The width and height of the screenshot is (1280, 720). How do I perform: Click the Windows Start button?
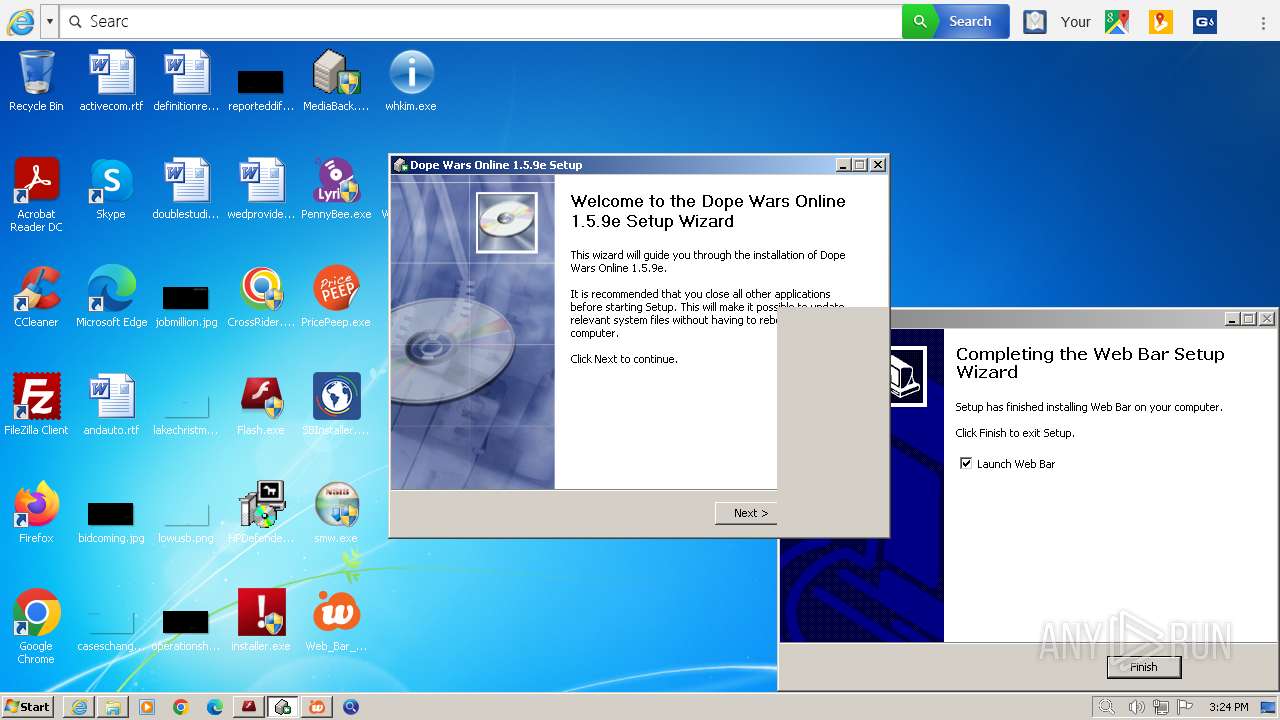tap(28, 706)
